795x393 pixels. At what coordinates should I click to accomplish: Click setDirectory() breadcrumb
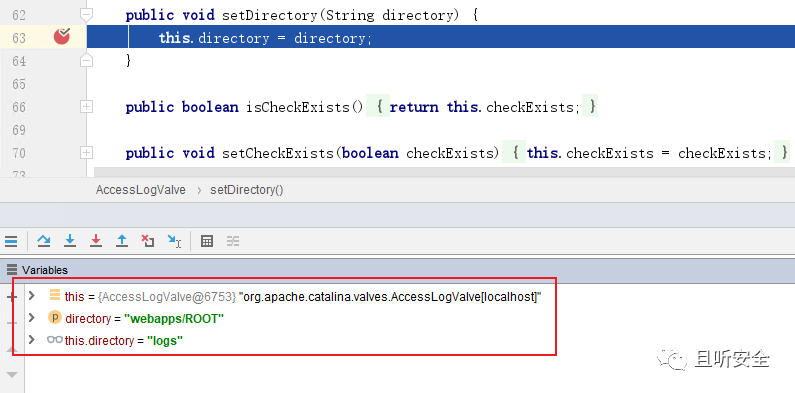[247, 190]
